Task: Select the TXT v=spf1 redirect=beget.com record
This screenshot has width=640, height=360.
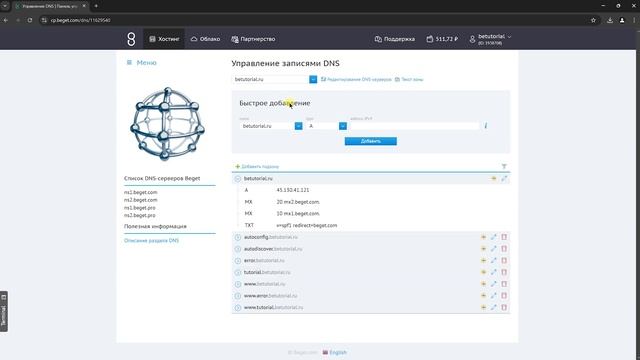Action: point(307,225)
